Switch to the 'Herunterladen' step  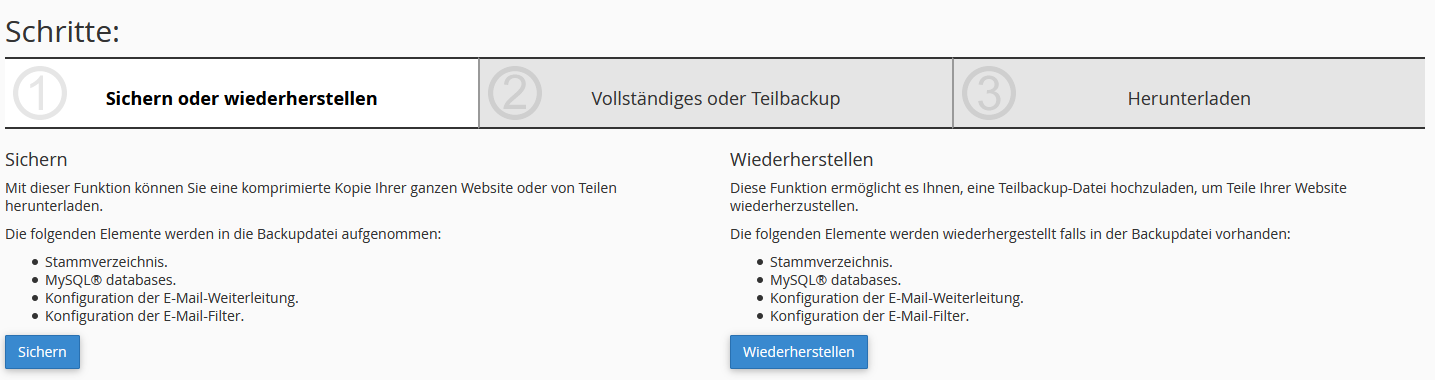[1189, 93]
